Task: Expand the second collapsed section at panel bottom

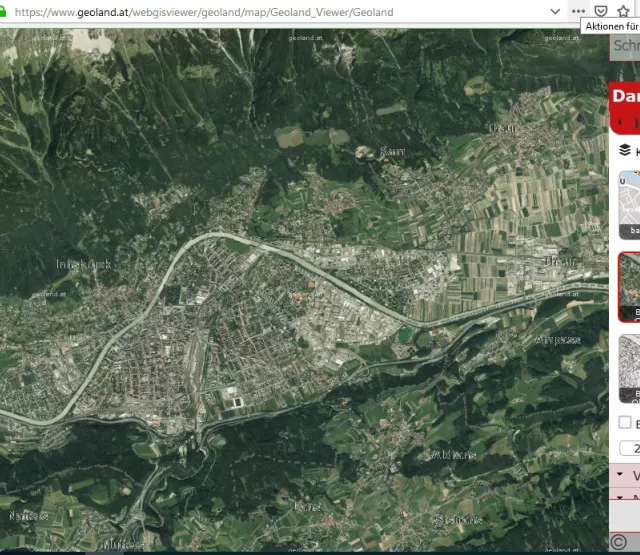Action: (621, 496)
